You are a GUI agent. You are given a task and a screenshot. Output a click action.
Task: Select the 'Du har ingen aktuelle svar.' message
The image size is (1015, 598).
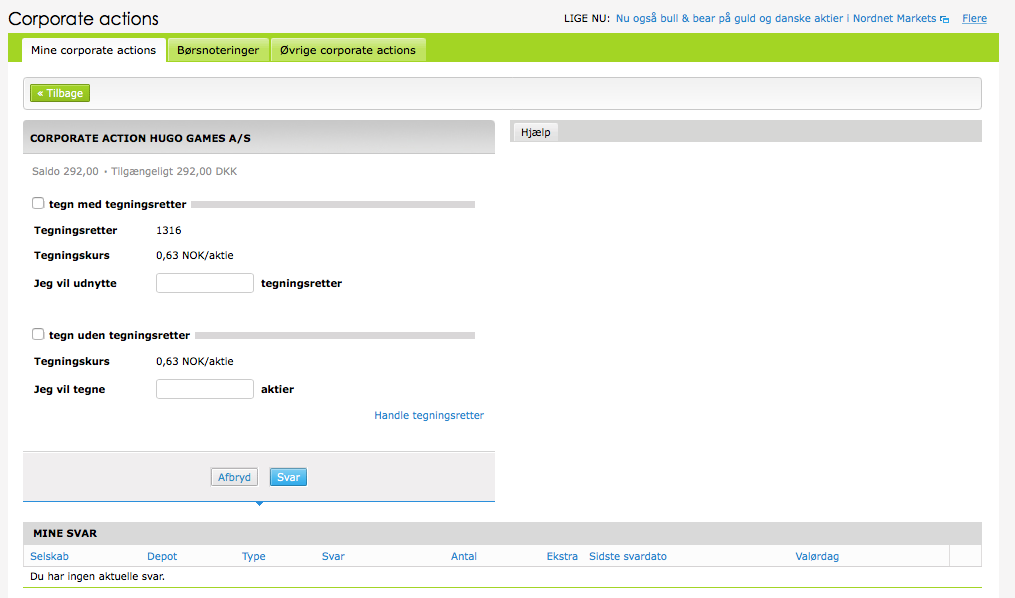(97, 576)
